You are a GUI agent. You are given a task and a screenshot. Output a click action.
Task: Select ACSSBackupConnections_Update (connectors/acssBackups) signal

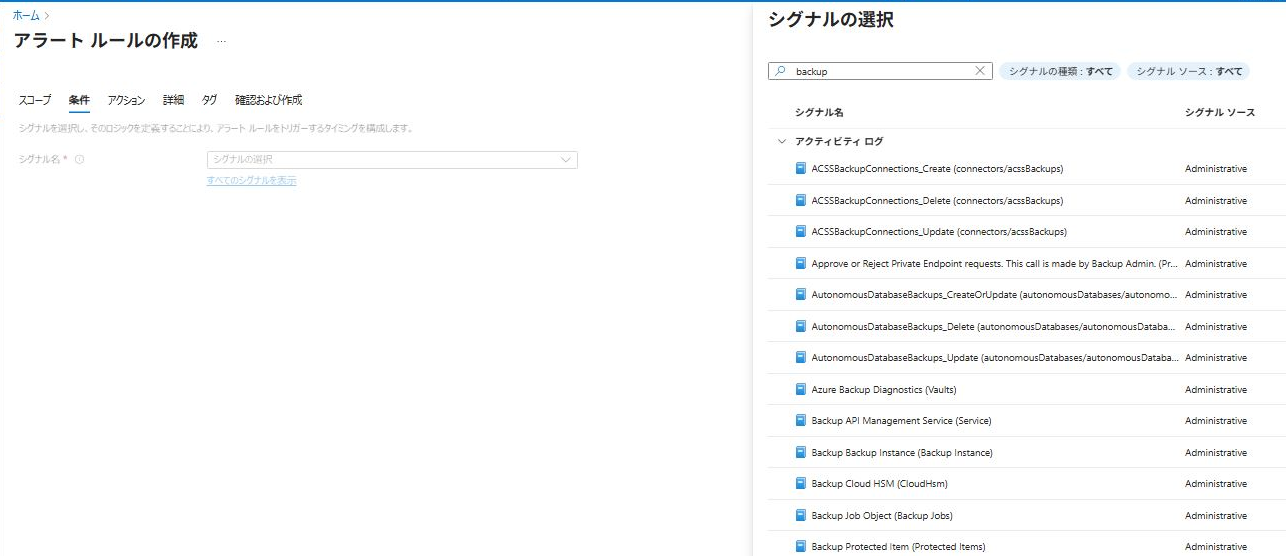click(1026, 232)
